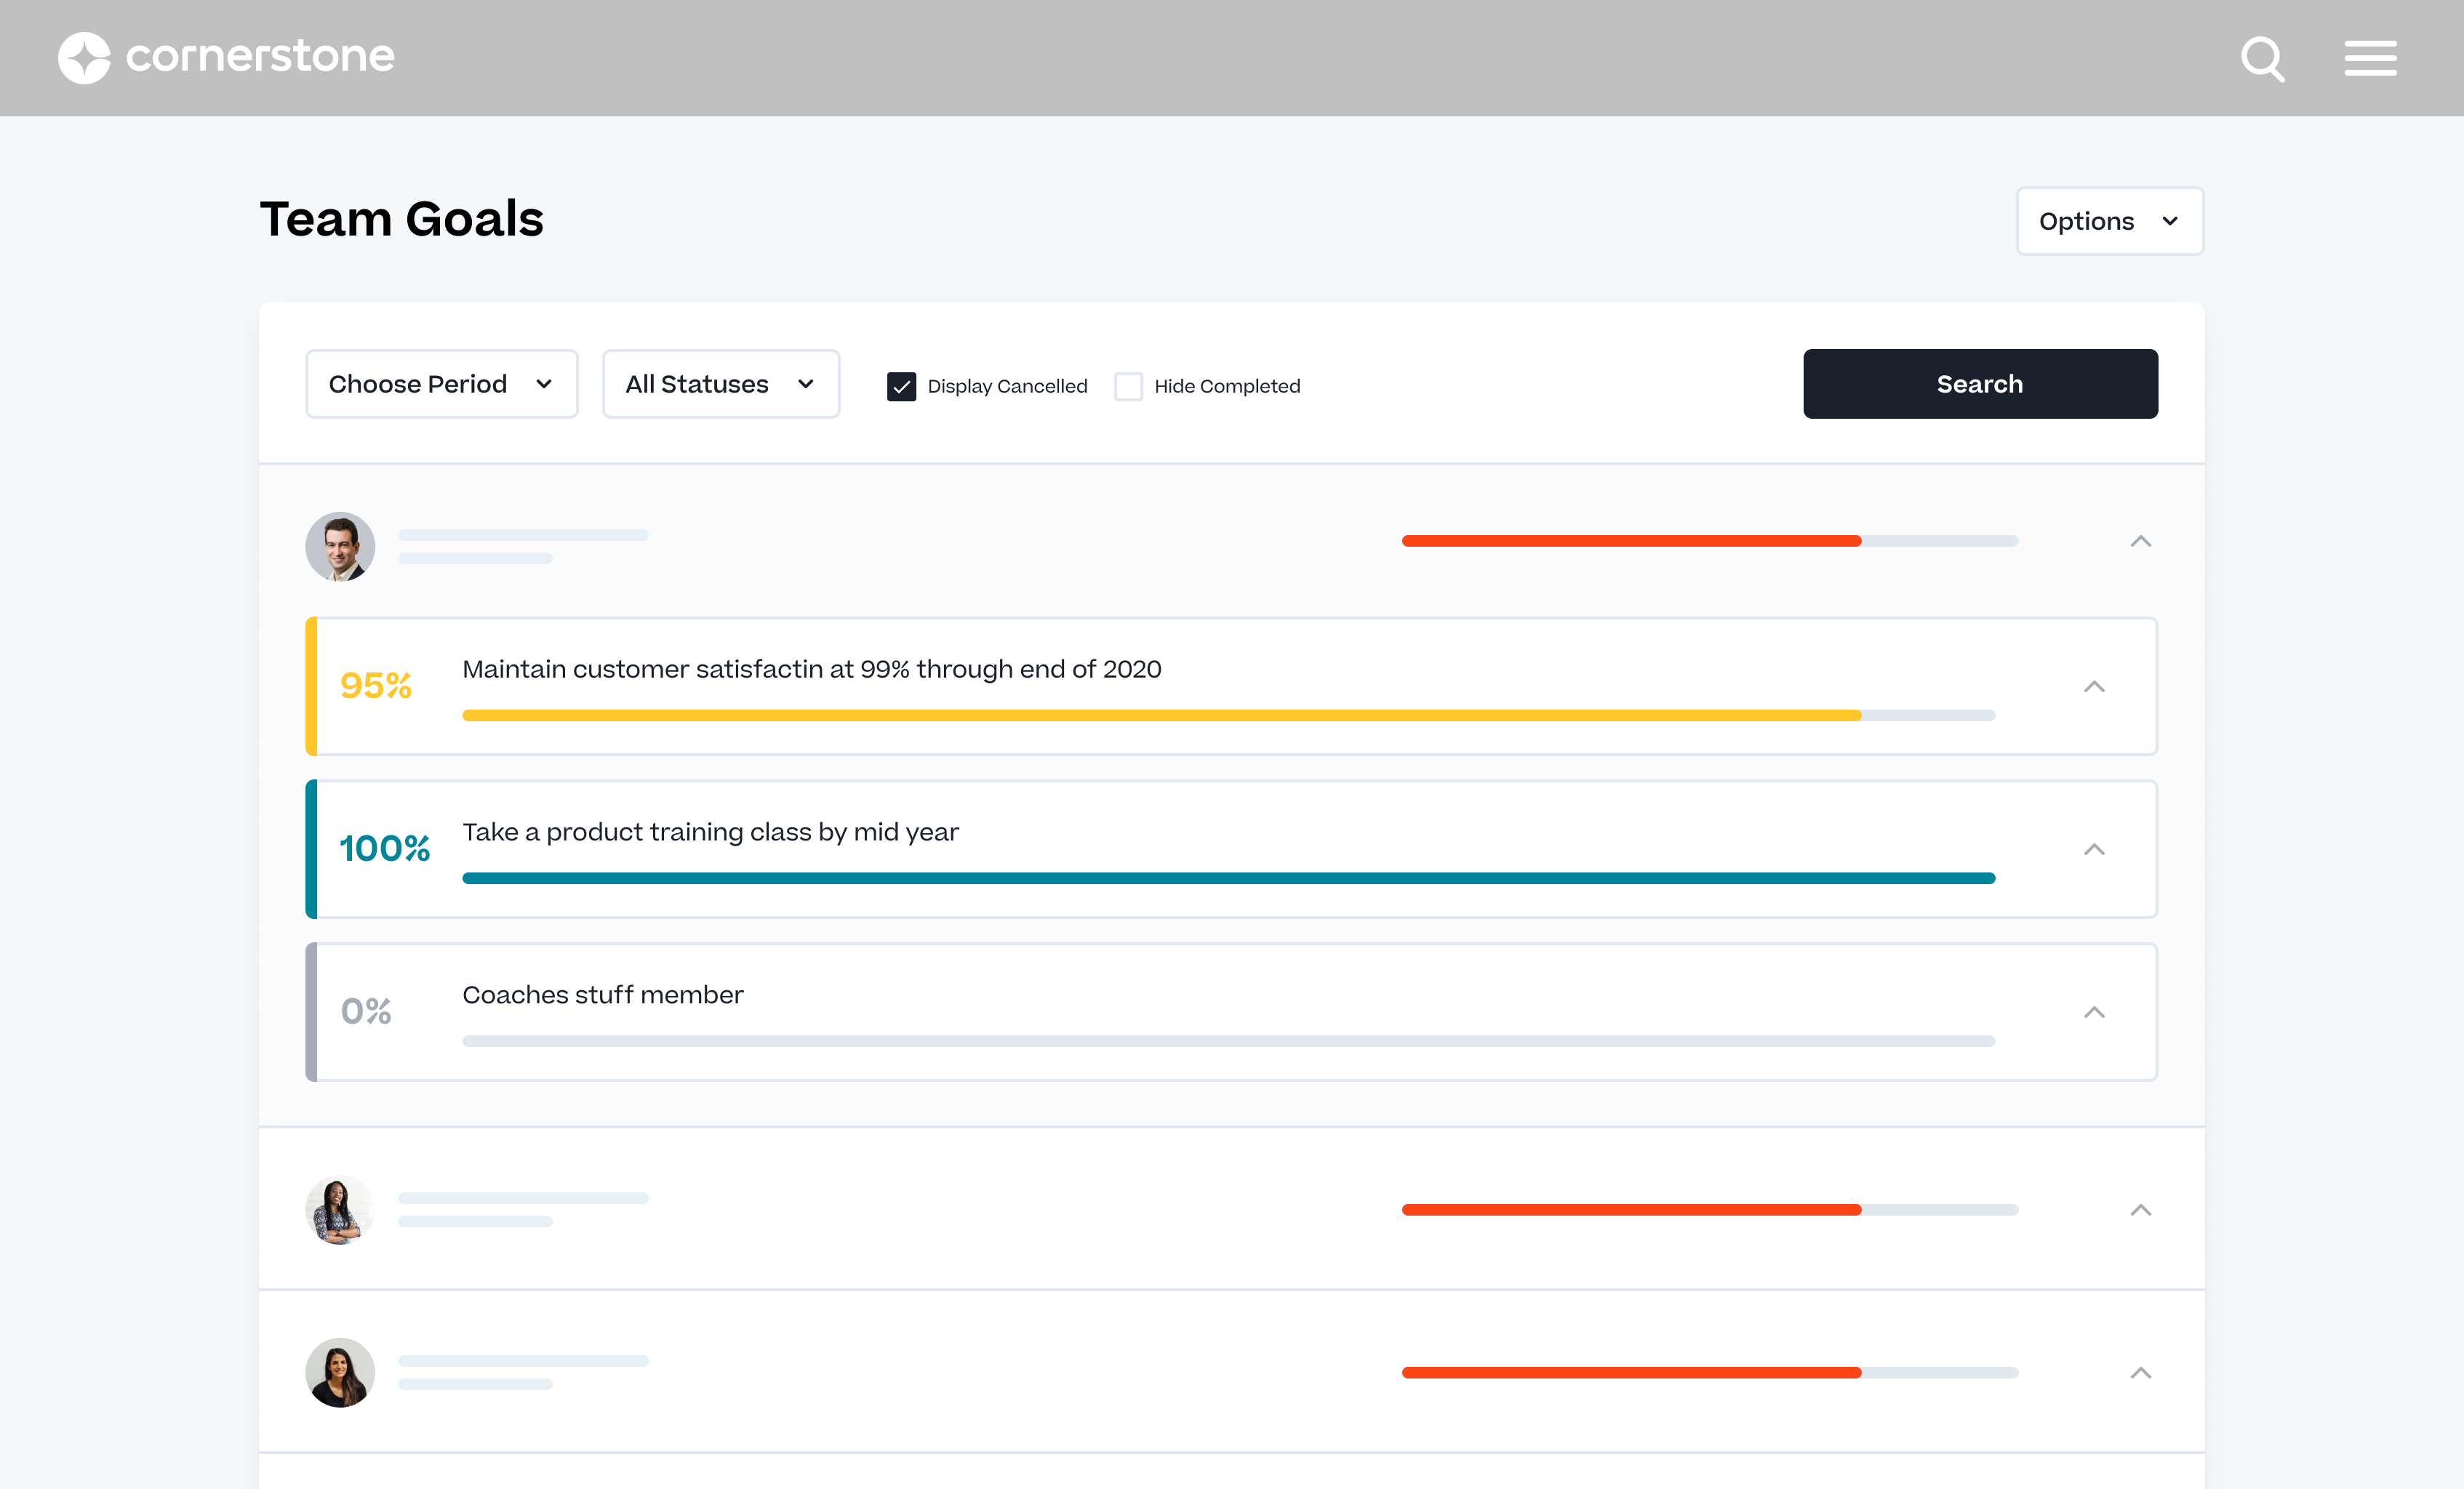Enable the Hide Completed checkbox

[1128, 386]
